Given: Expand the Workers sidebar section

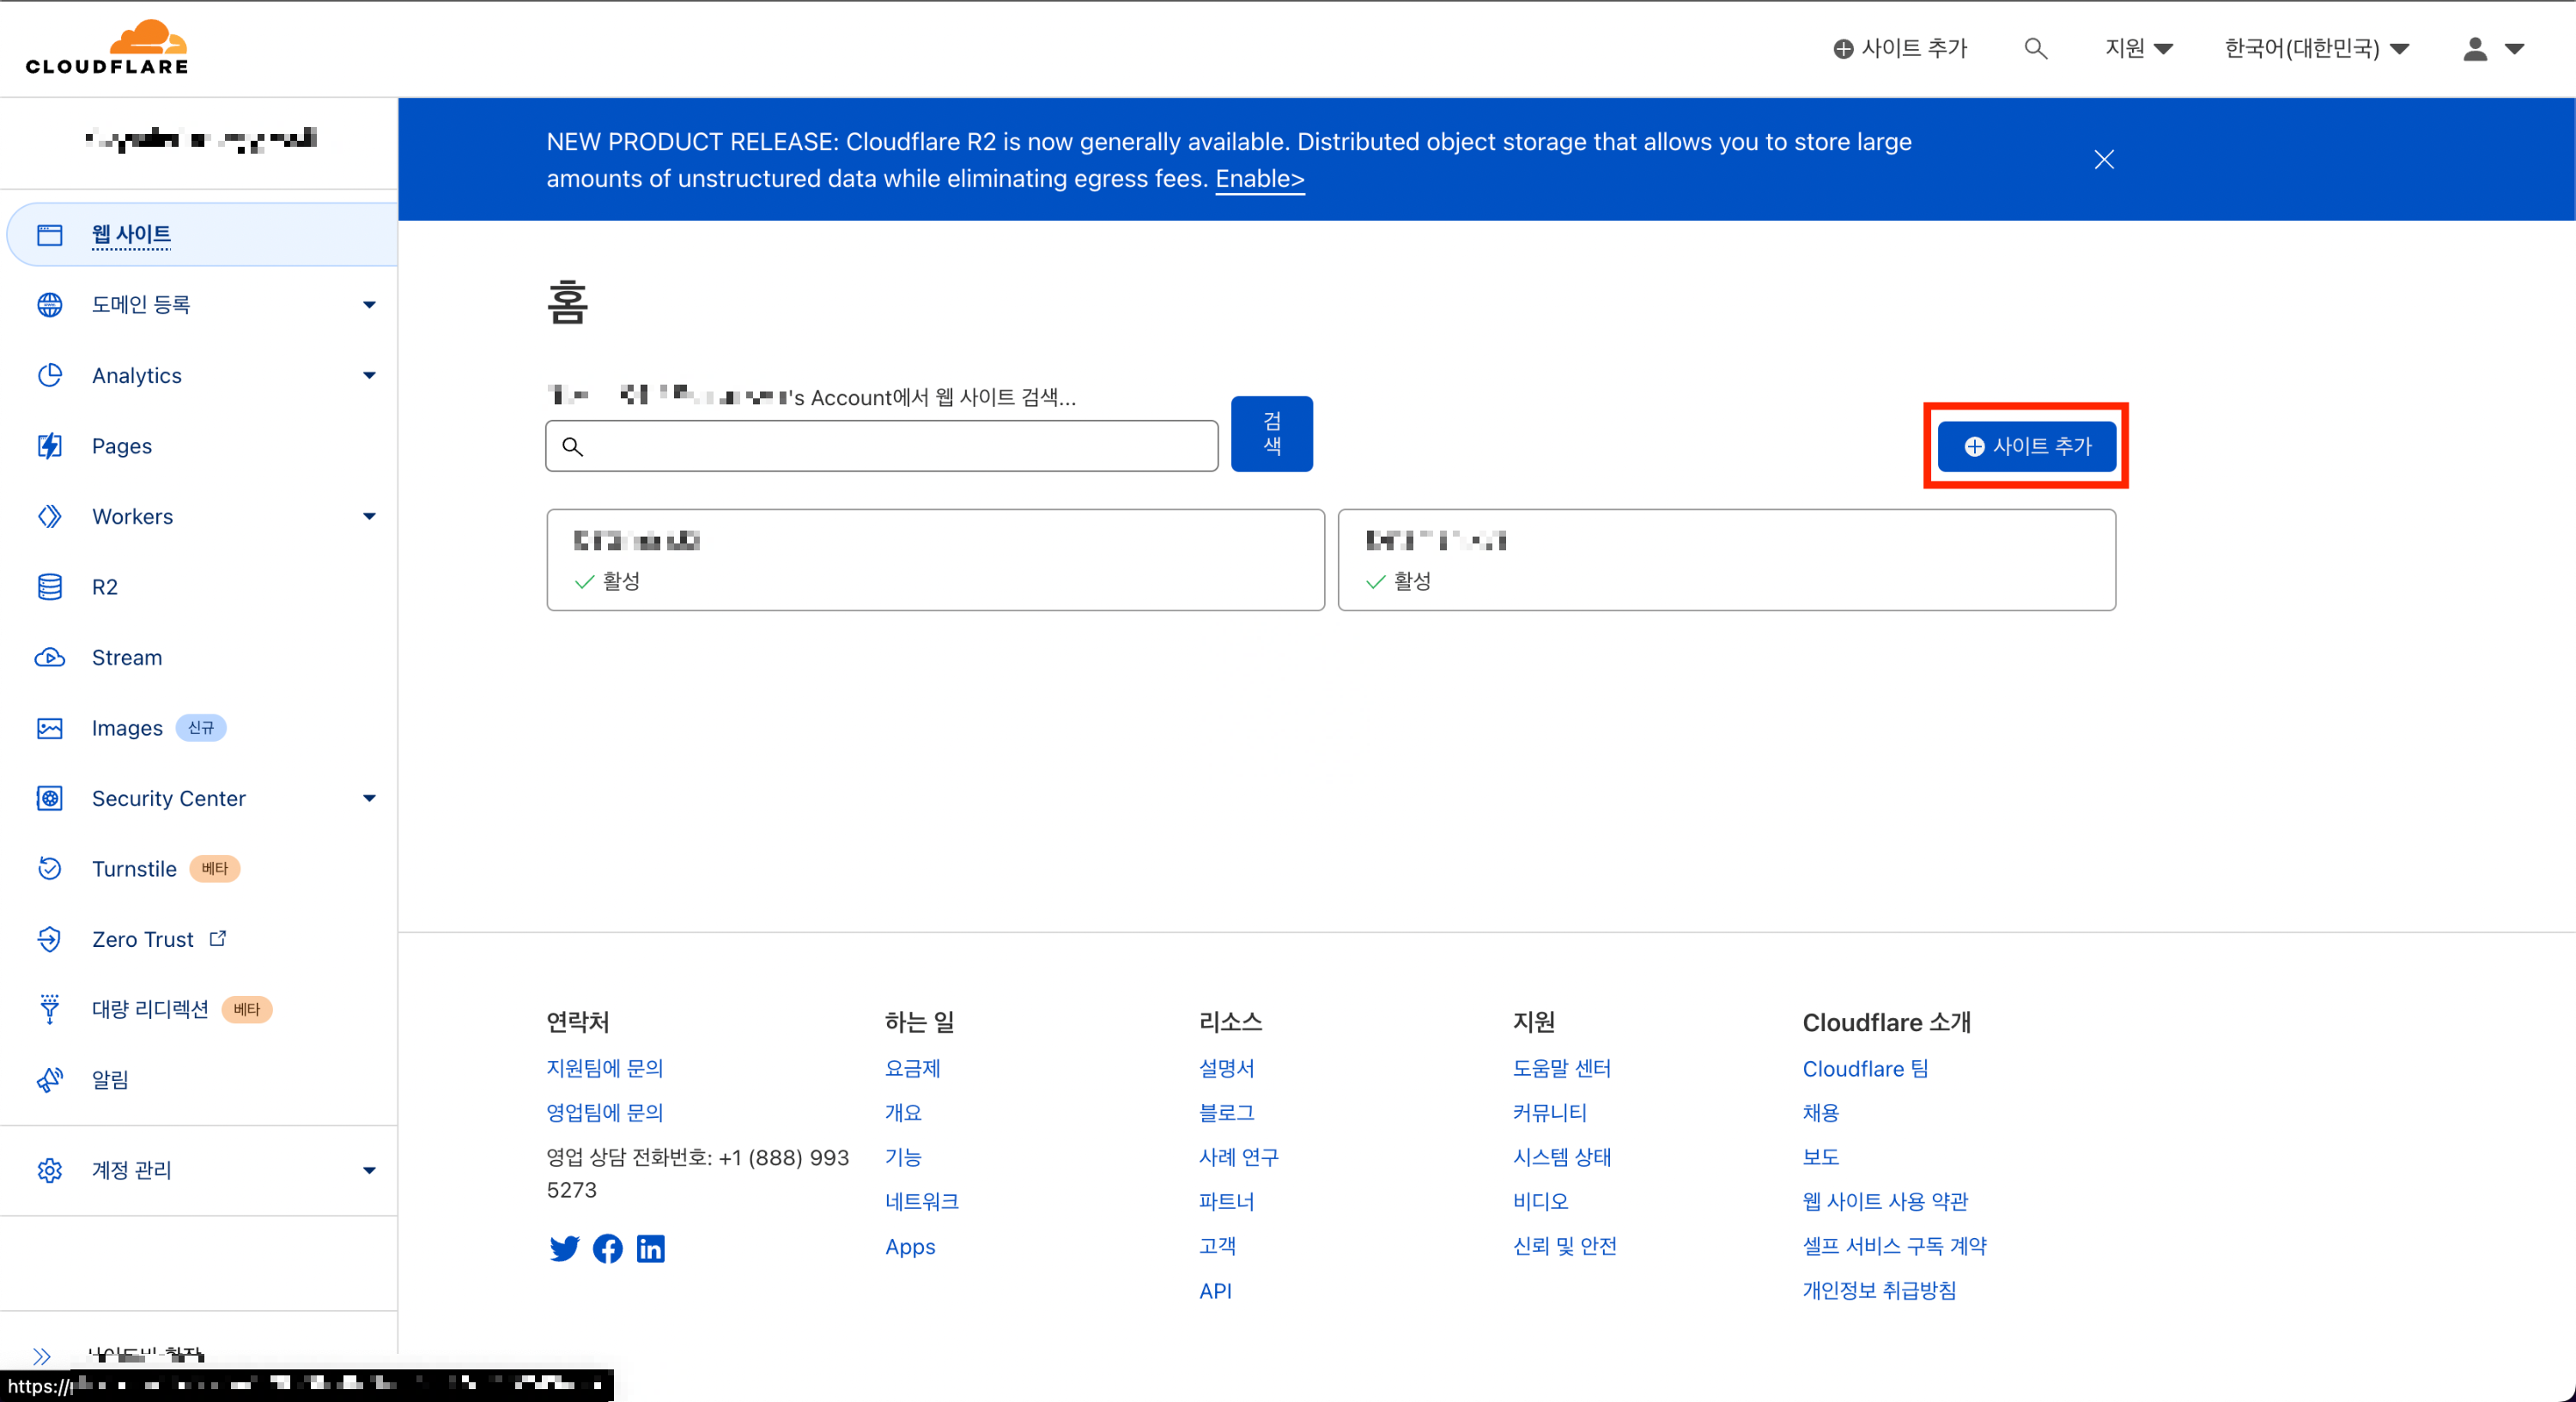Looking at the screenshot, I should tap(369, 516).
